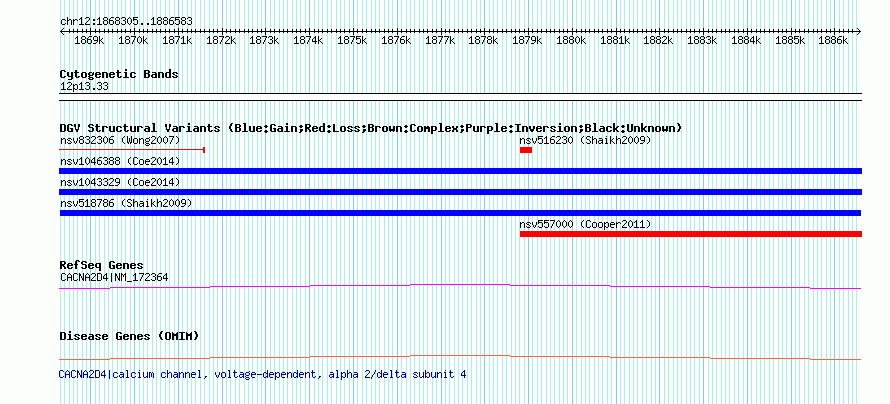
Task: Select the small red nsv516230 loss block
Action: coord(526,150)
